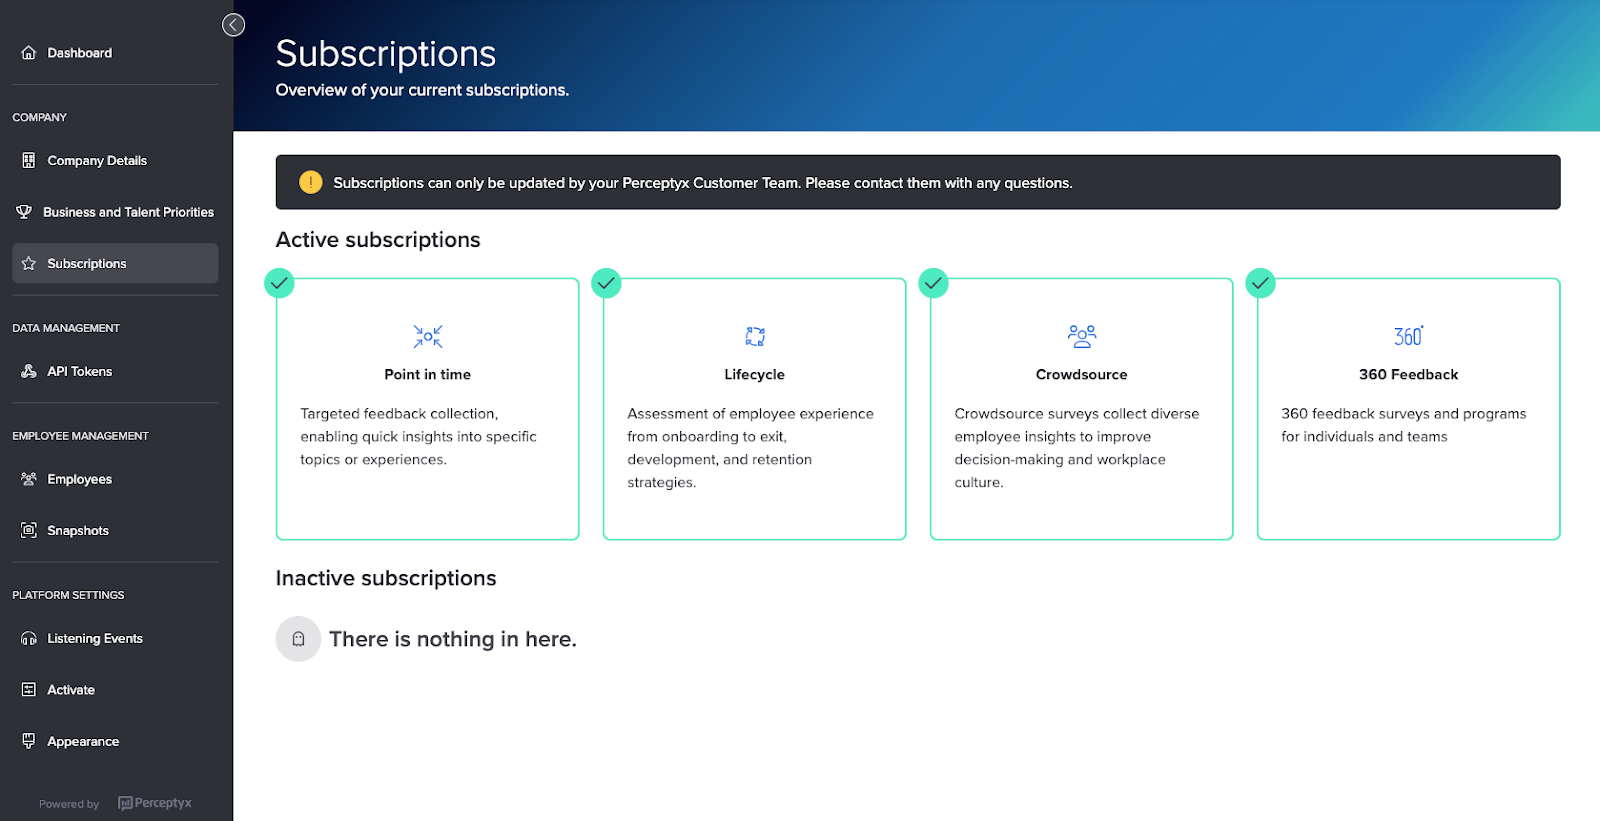Click the Inactive subscriptions heading
Image resolution: width=1600 pixels, height=821 pixels.
386,578
